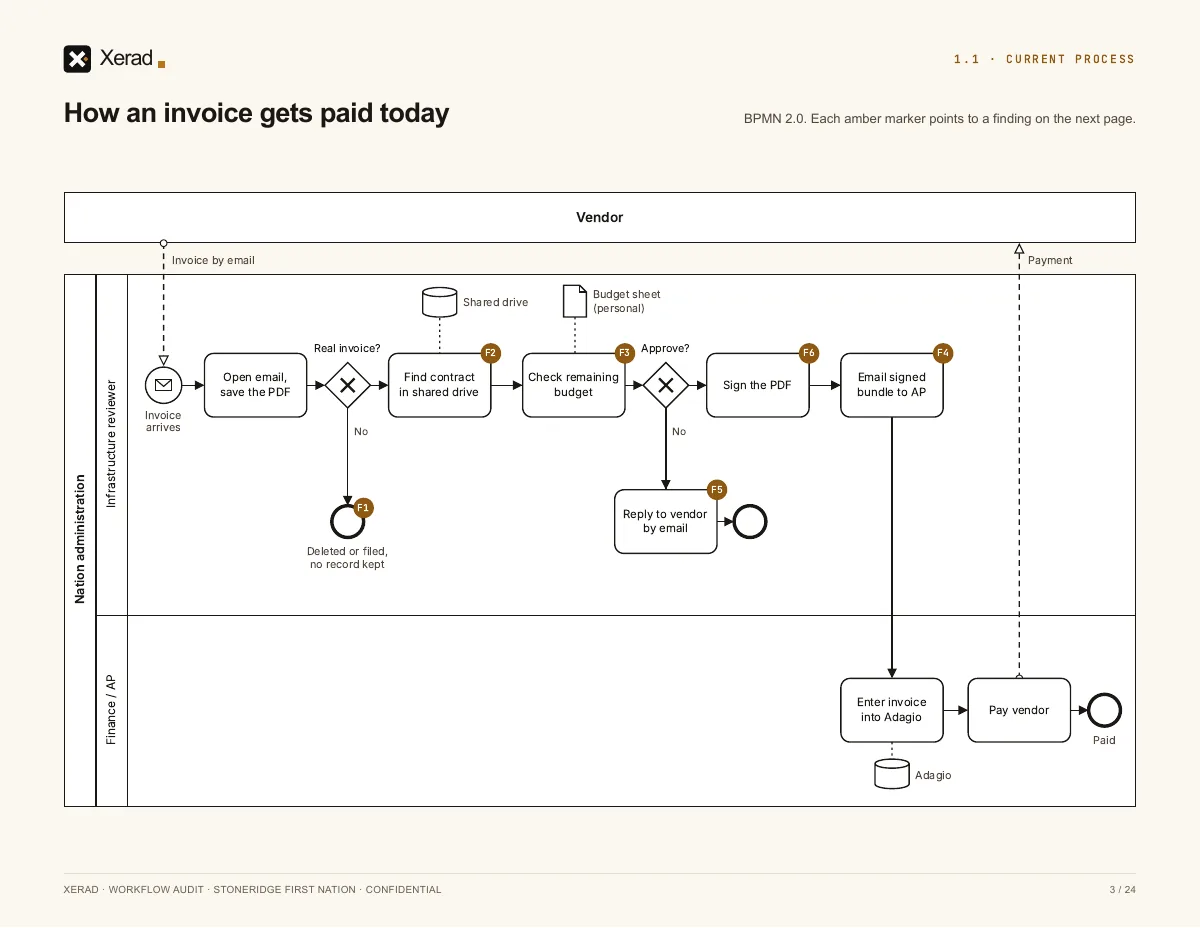
Task: Select the confidential footer text
Action: pyautogui.click(x=252, y=890)
